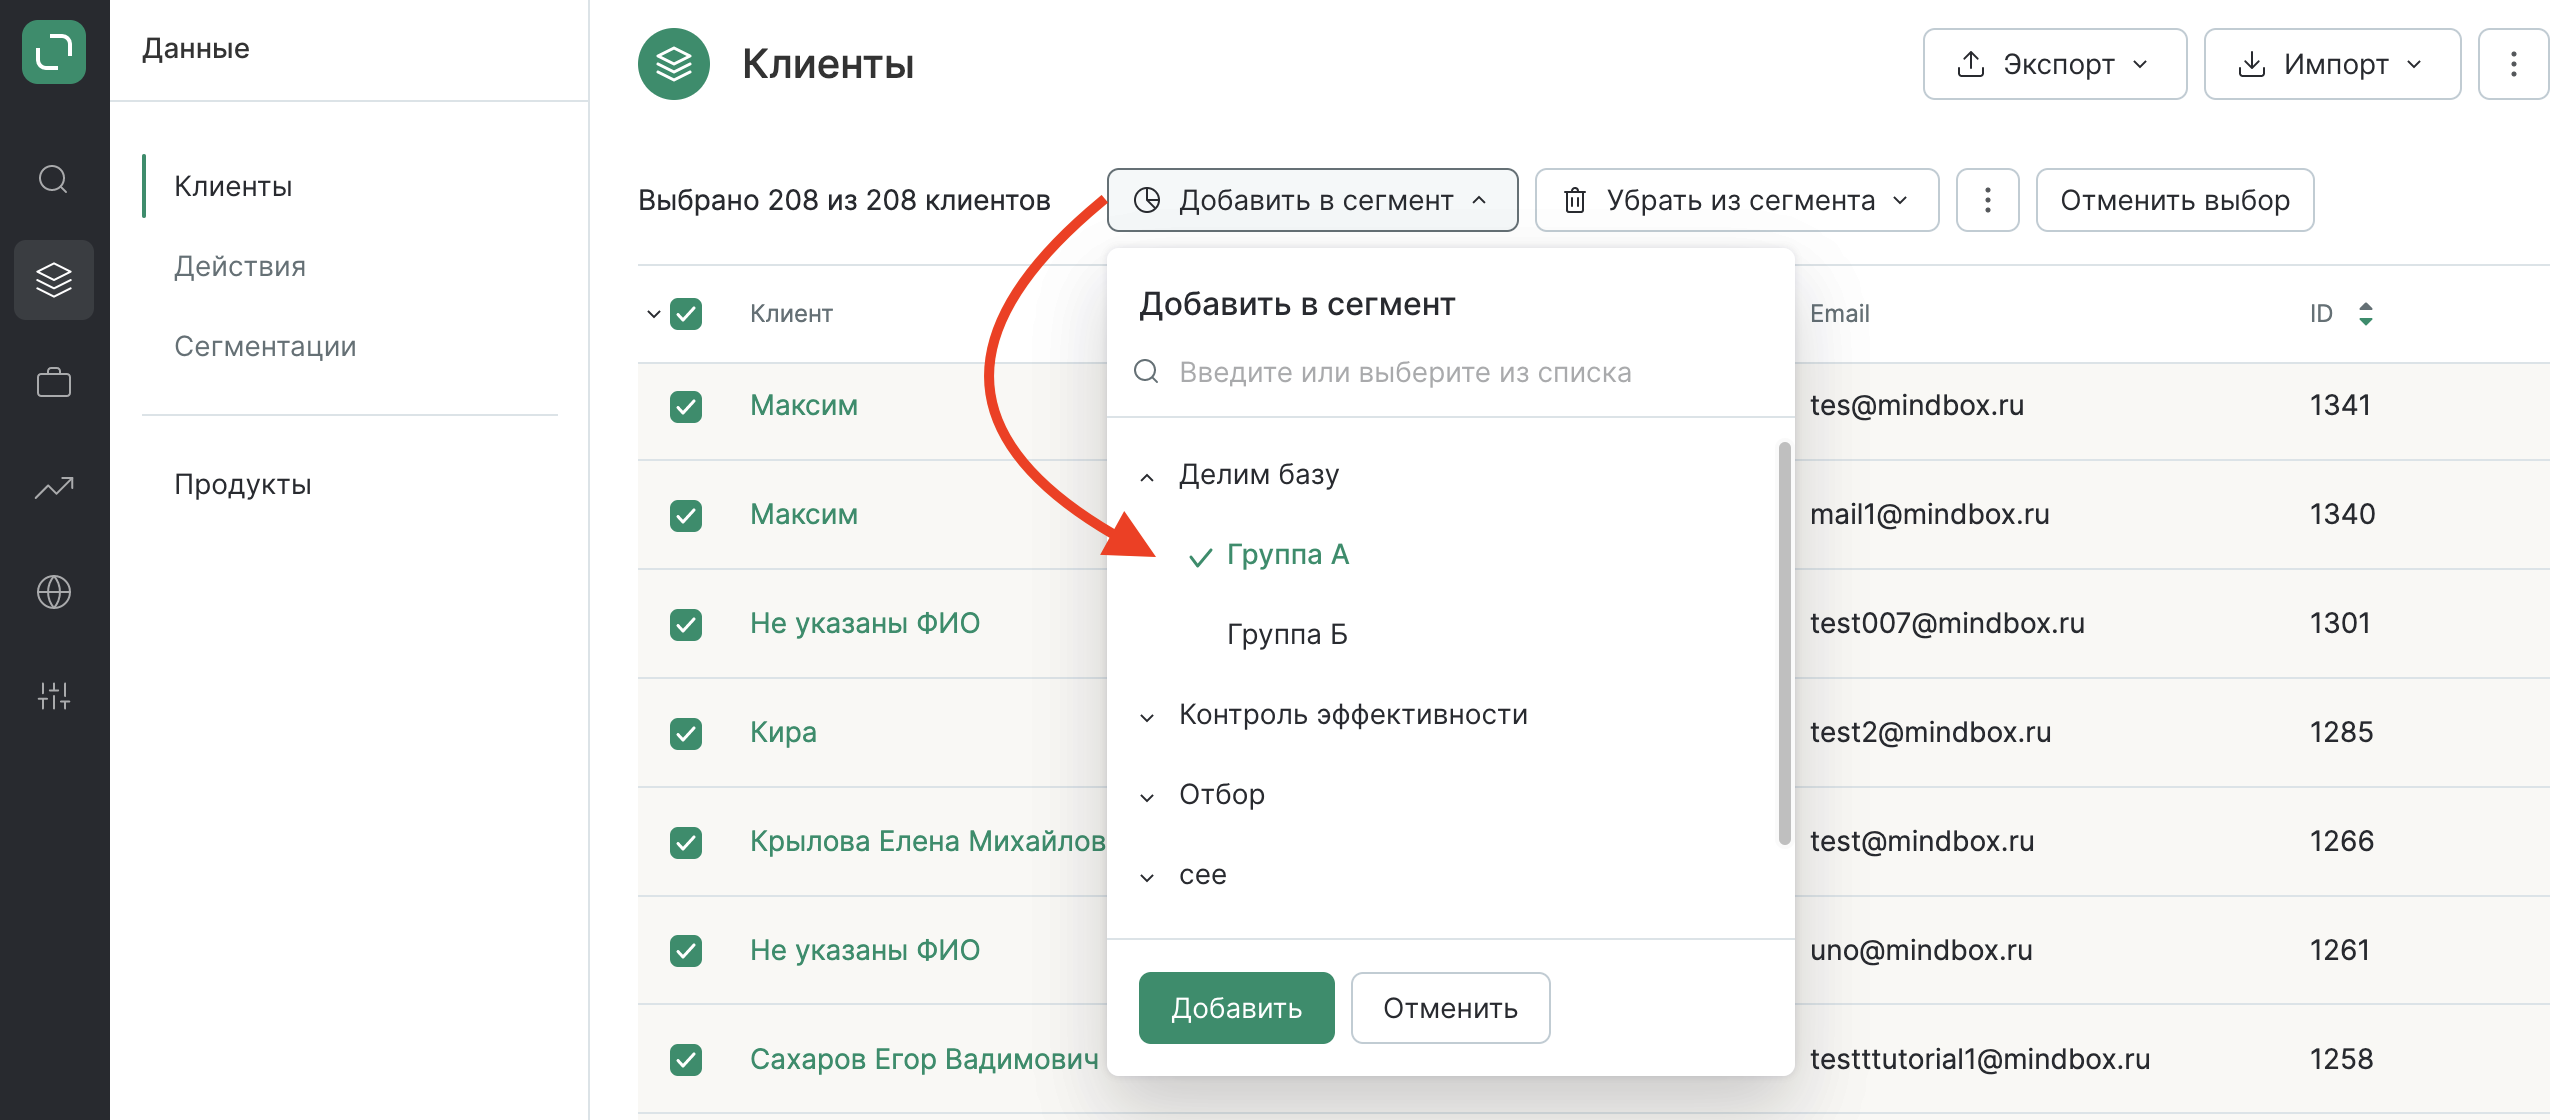Click Отменить in the segment popup
The height and width of the screenshot is (1120, 2570).
click(x=1450, y=1008)
